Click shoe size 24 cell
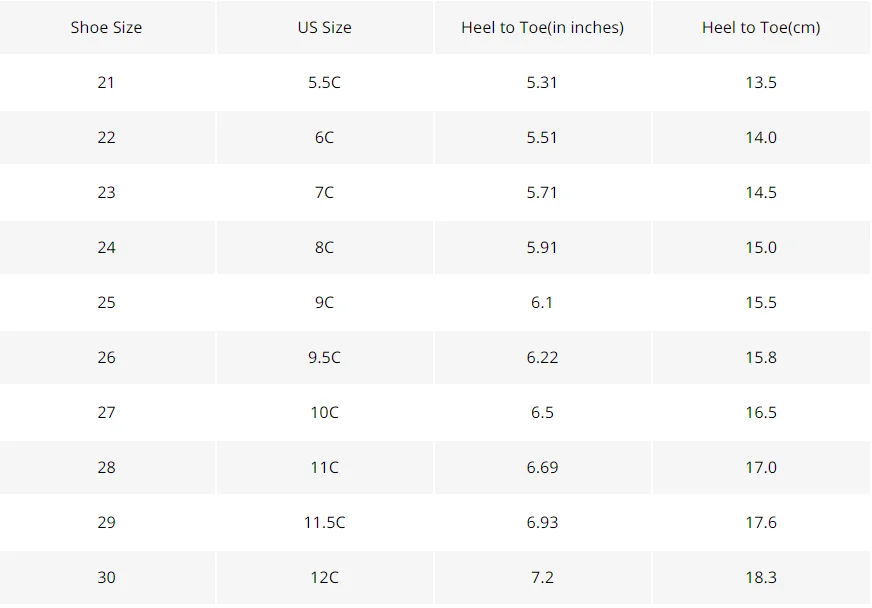 tap(106, 248)
